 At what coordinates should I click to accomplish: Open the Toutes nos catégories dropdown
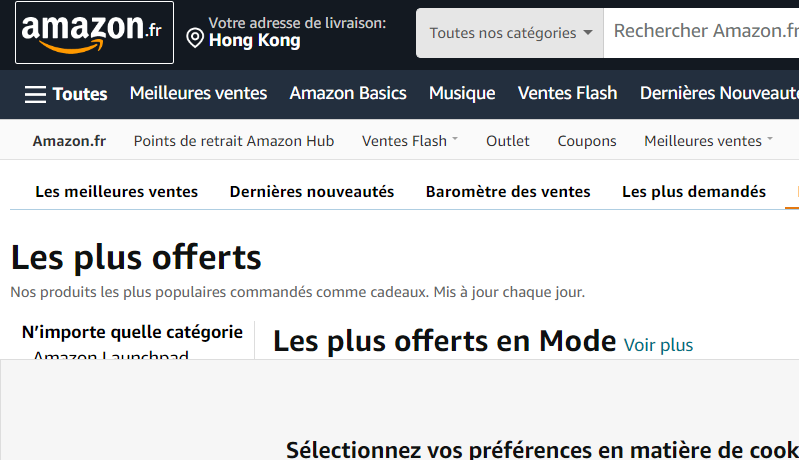click(x=510, y=33)
